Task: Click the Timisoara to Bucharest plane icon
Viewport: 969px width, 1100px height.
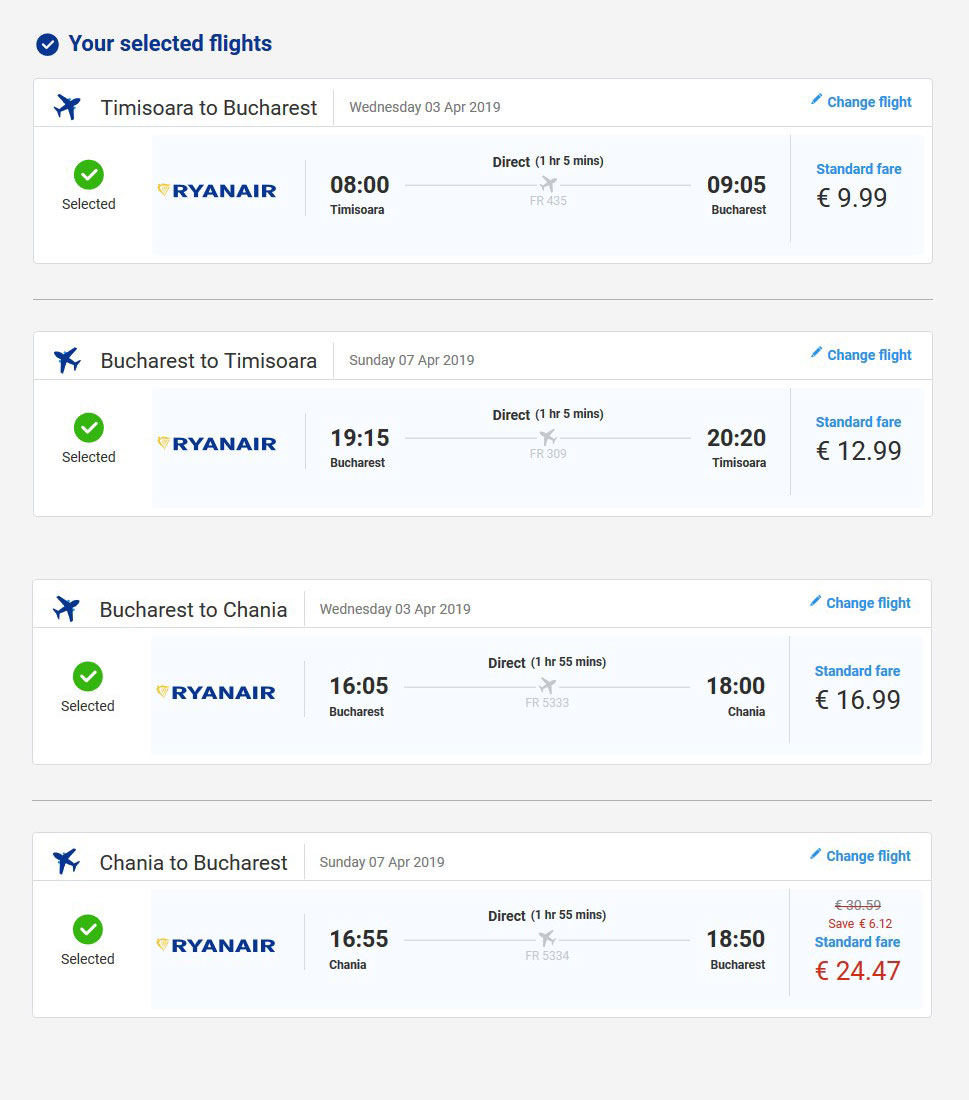Action: click(x=67, y=107)
